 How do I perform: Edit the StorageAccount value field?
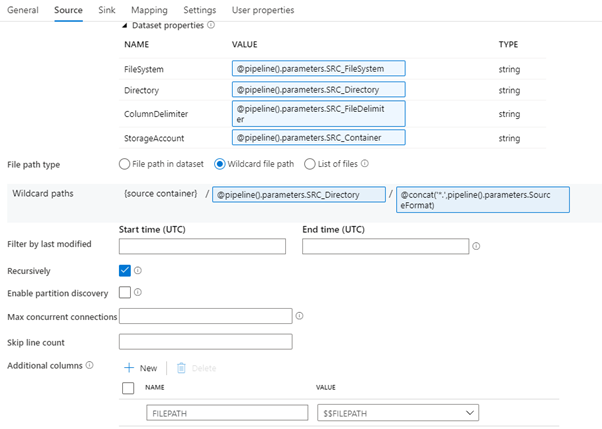[x=319, y=138]
